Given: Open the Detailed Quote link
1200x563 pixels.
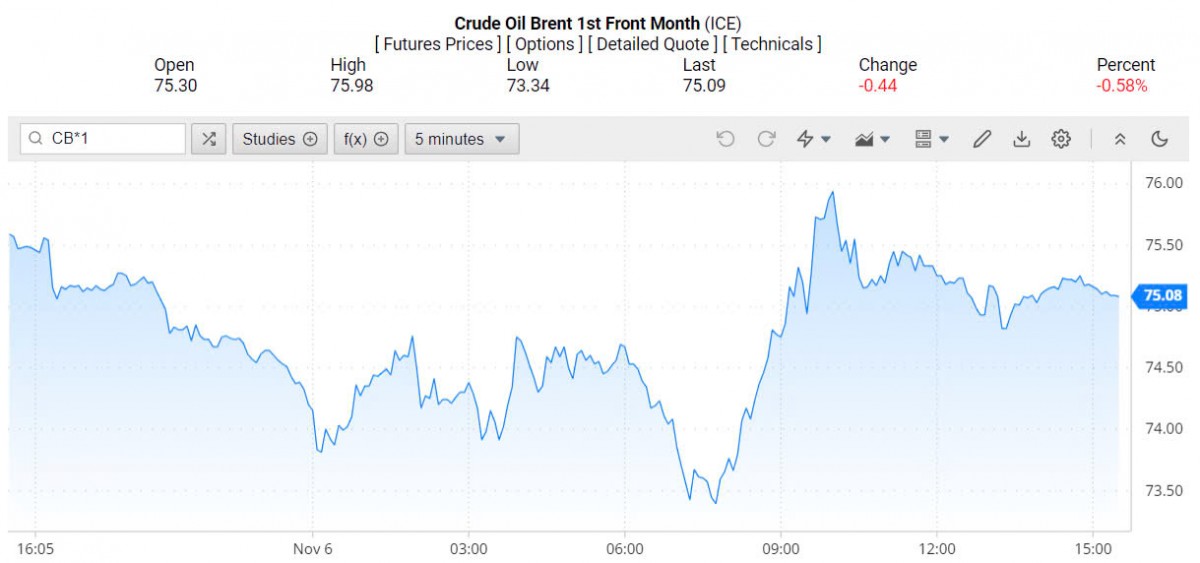Looking at the screenshot, I should click(x=652, y=44).
